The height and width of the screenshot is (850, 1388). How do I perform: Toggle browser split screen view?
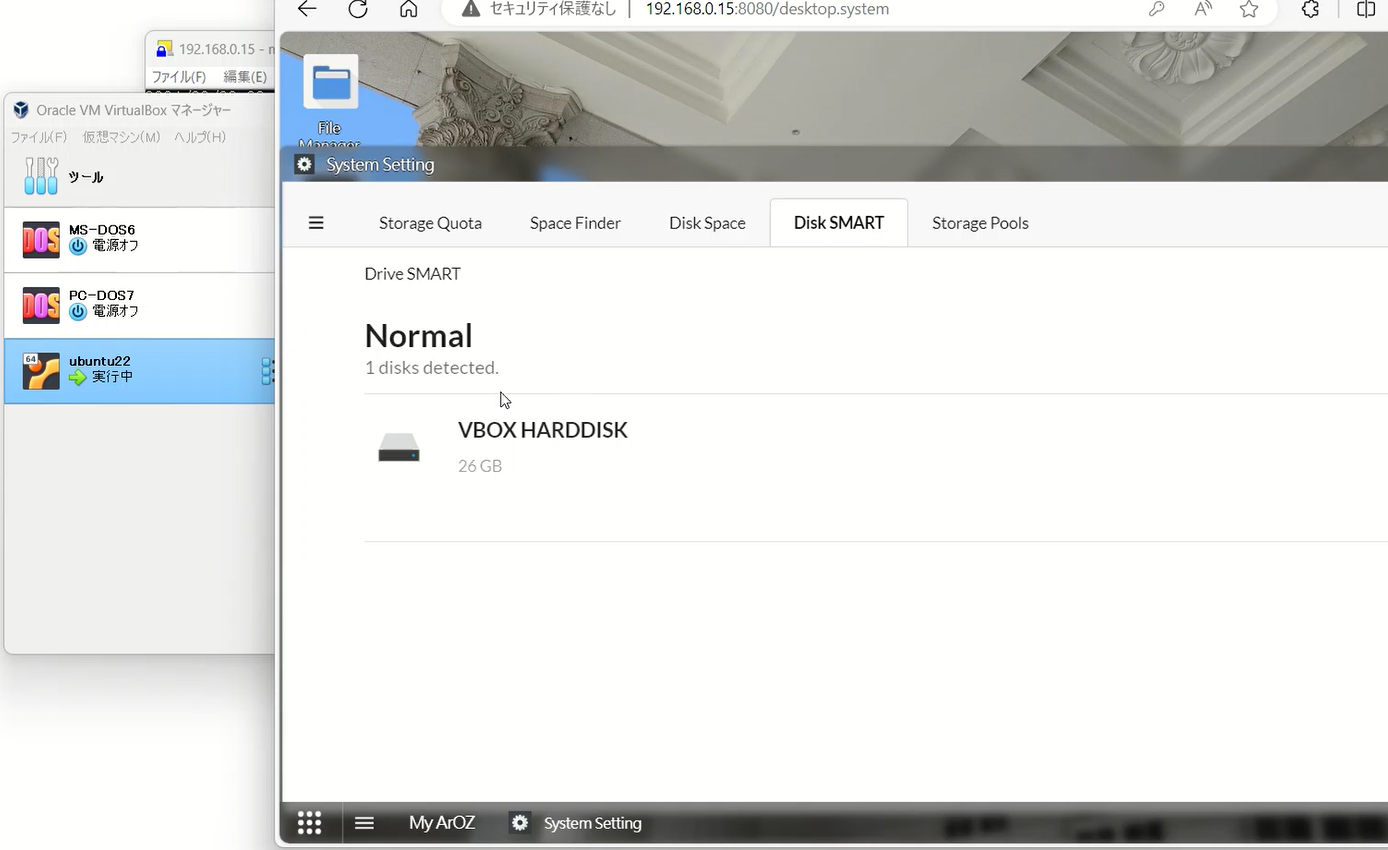click(1366, 9)
